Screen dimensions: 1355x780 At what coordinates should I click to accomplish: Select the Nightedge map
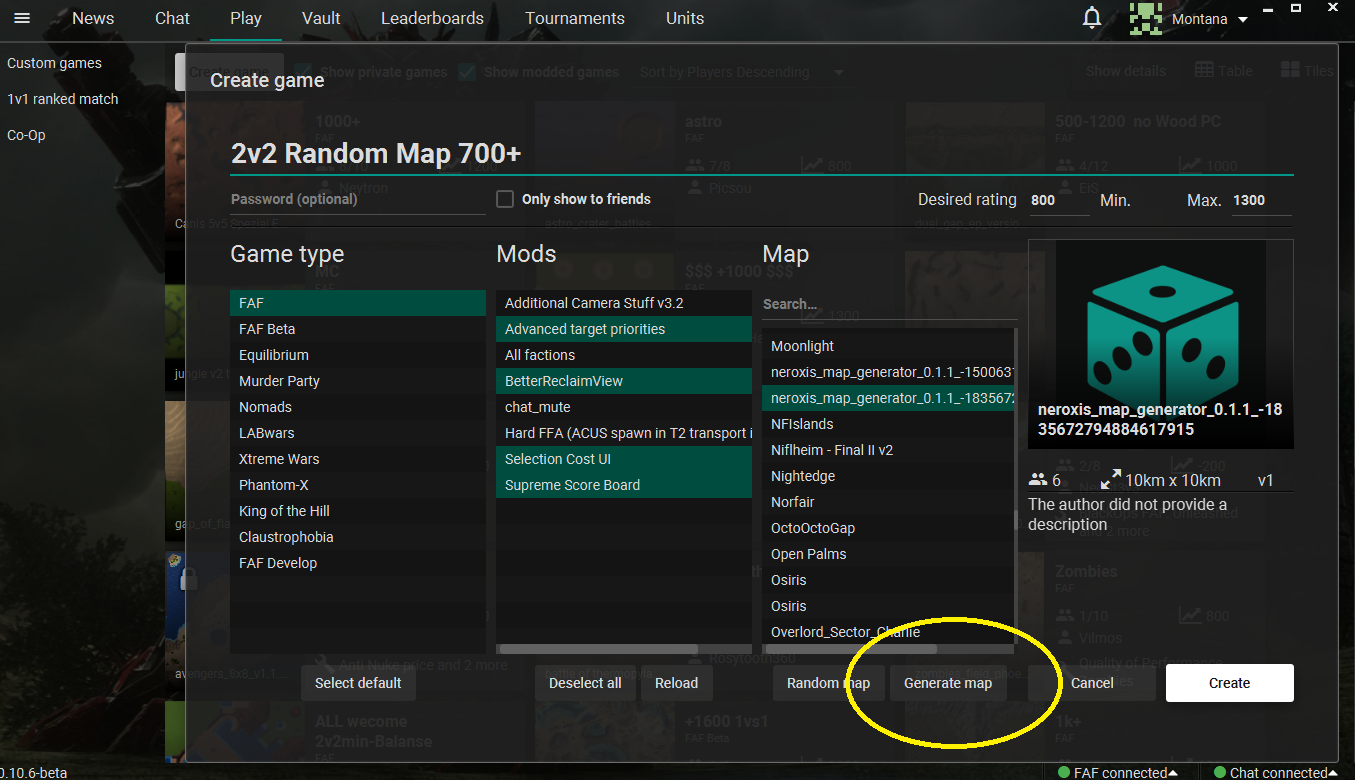(888, 476)
